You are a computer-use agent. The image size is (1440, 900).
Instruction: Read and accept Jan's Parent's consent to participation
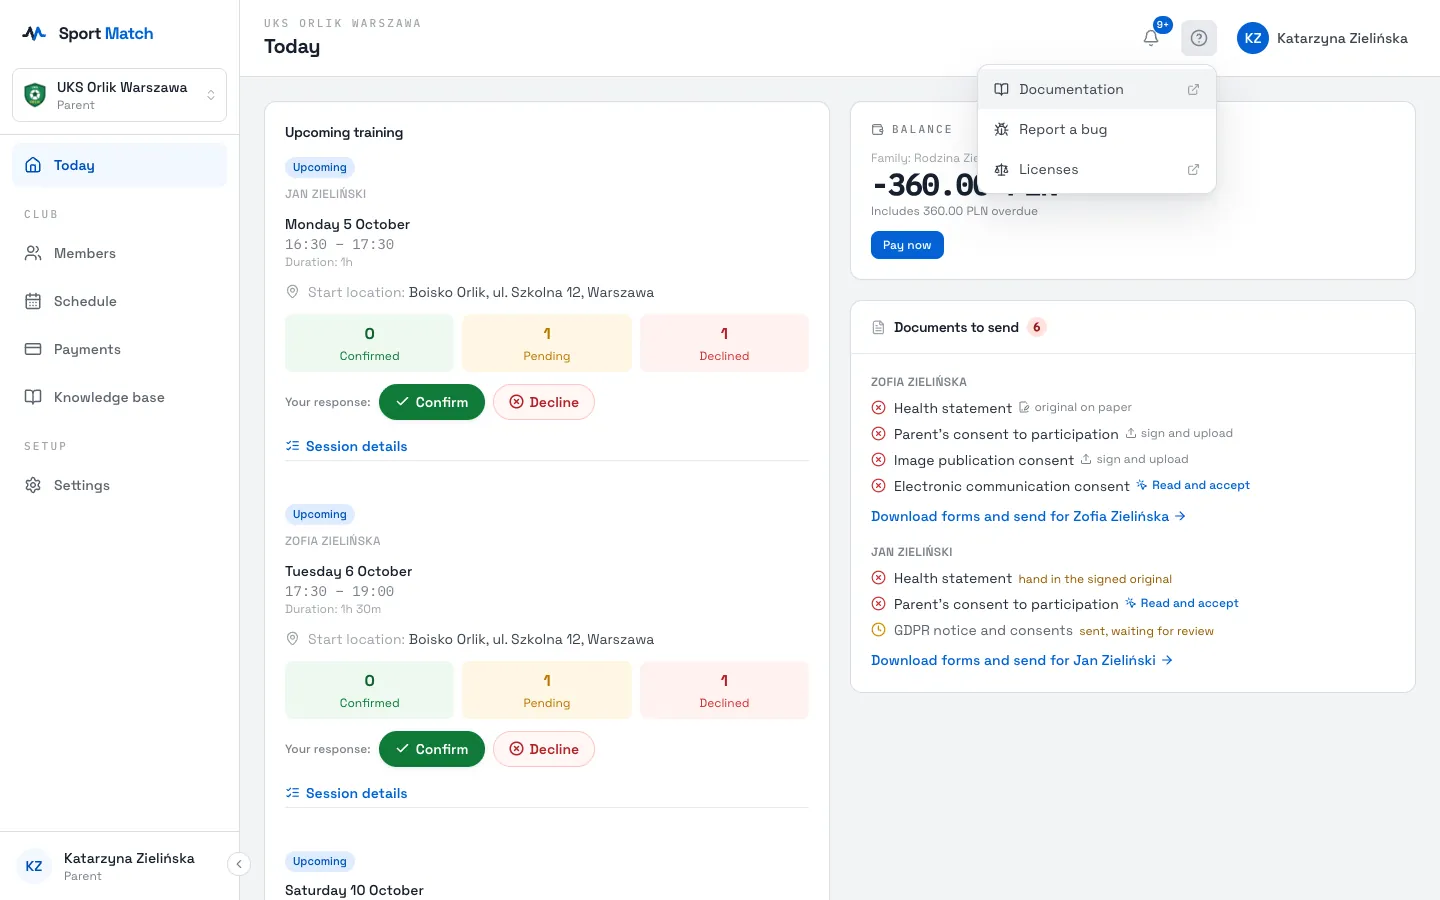coord(1182,603)
